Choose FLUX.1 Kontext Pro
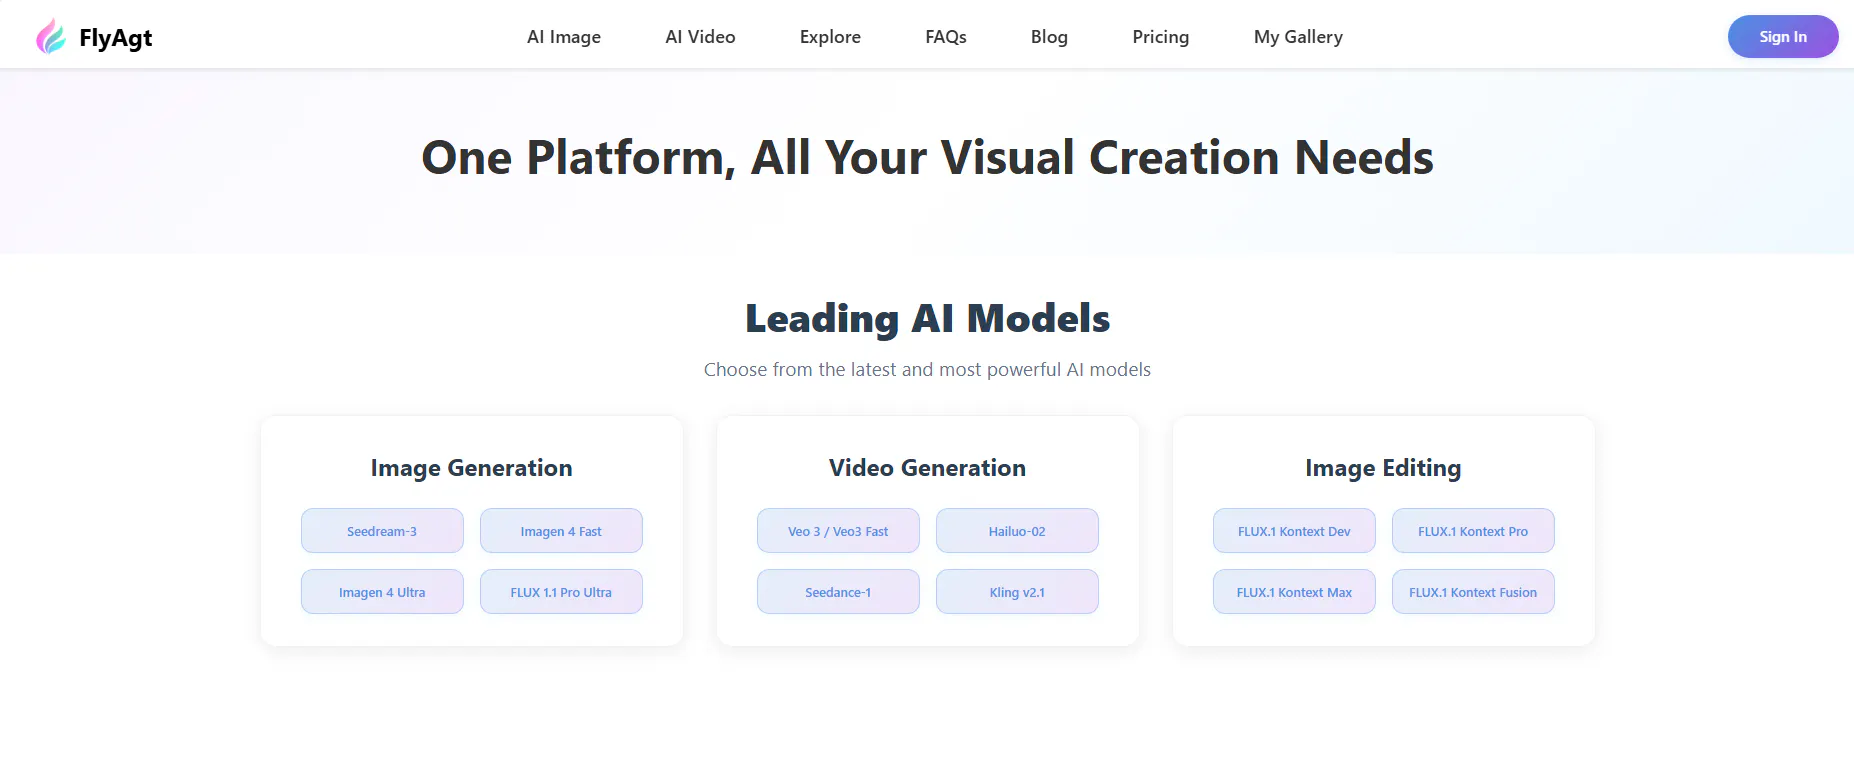 coord(1473,531)
